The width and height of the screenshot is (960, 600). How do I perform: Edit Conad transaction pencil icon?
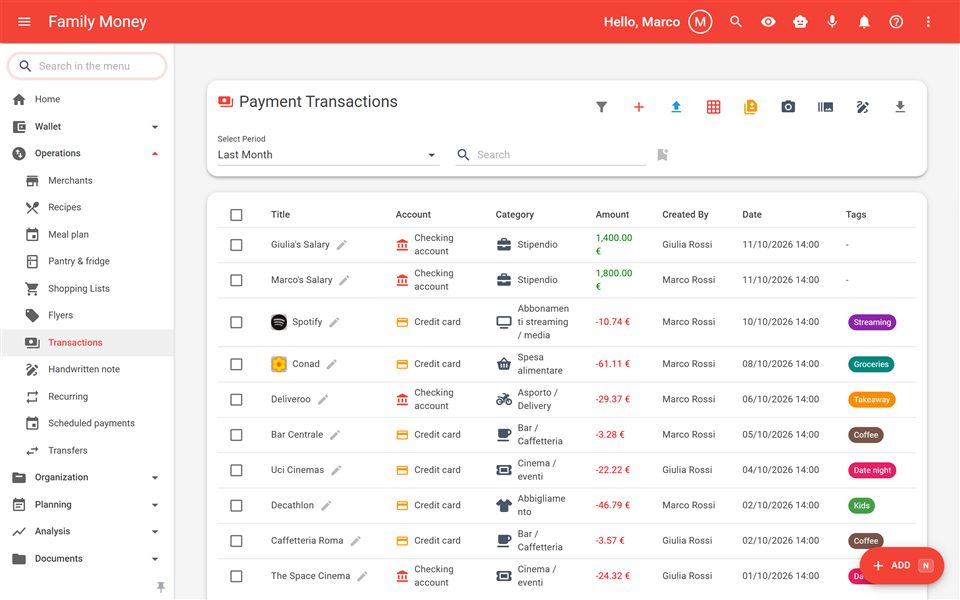(x=331, y=364)
